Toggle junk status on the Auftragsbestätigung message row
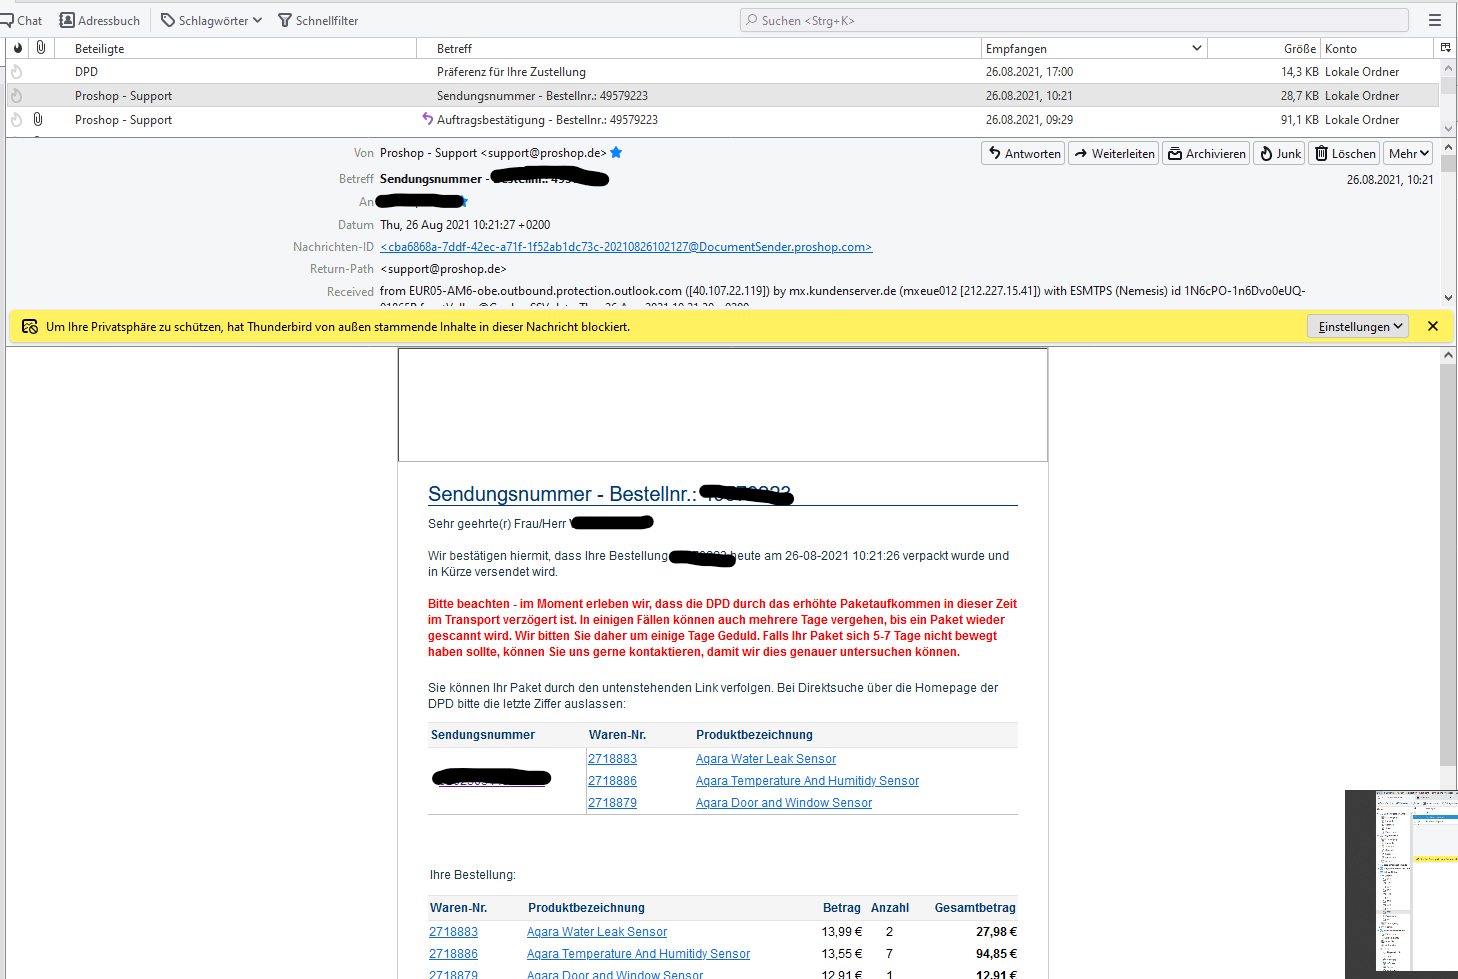1458x979 pixels. click(16, 120)
